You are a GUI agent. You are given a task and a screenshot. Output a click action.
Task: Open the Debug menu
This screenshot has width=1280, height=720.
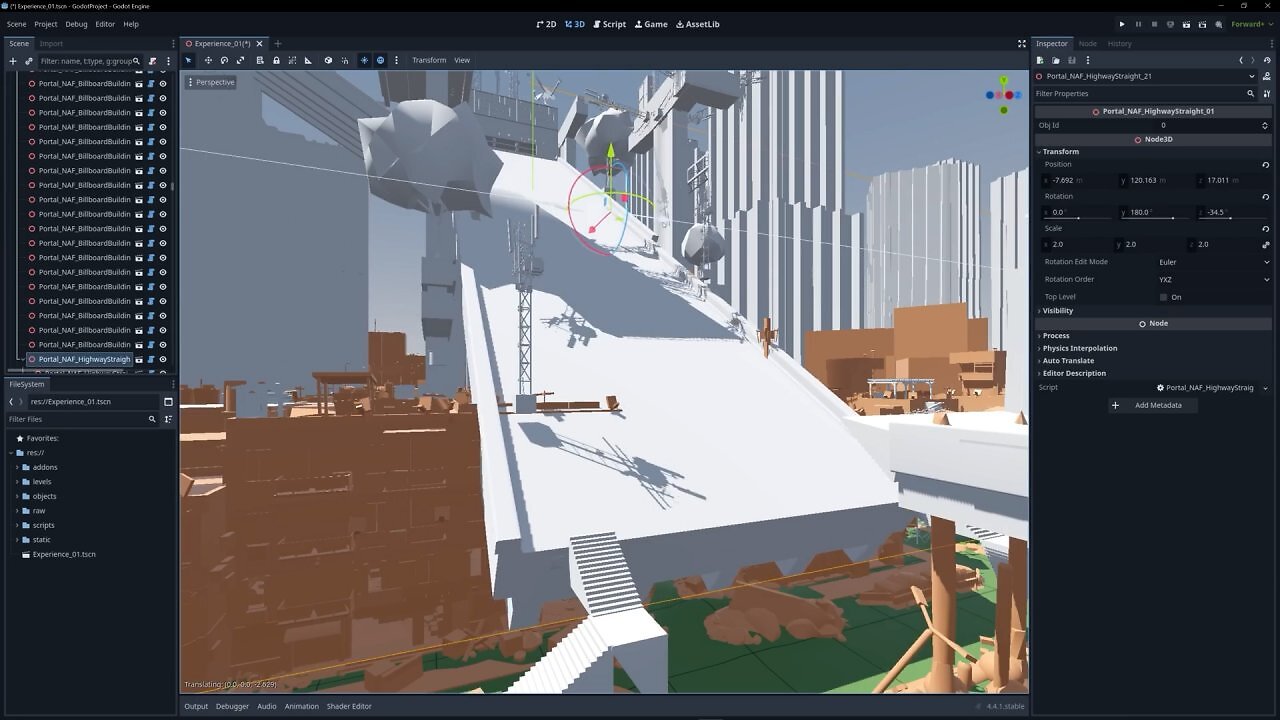coord(76,24)
